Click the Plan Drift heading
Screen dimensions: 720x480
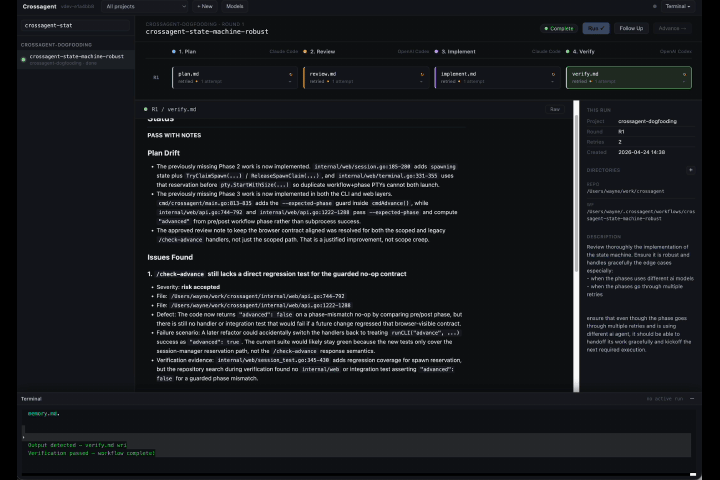pyautogui.click(x=163, y=153)
